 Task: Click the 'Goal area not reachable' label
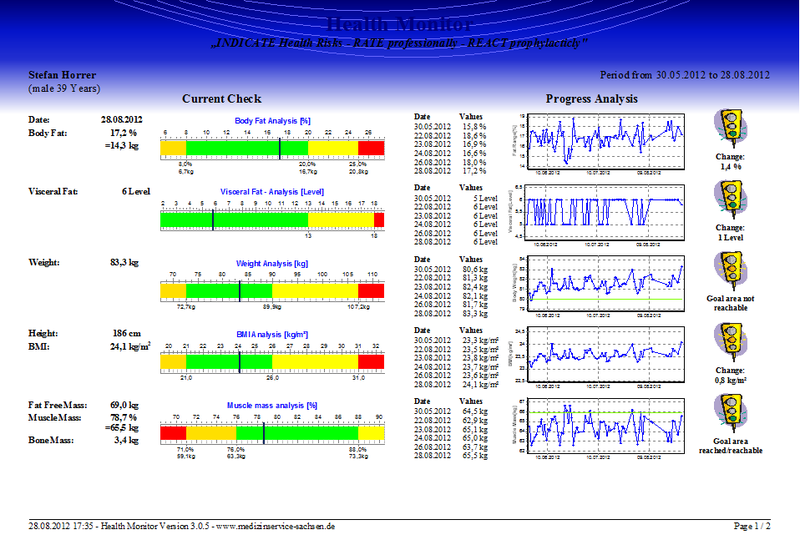tap(731, 303)
